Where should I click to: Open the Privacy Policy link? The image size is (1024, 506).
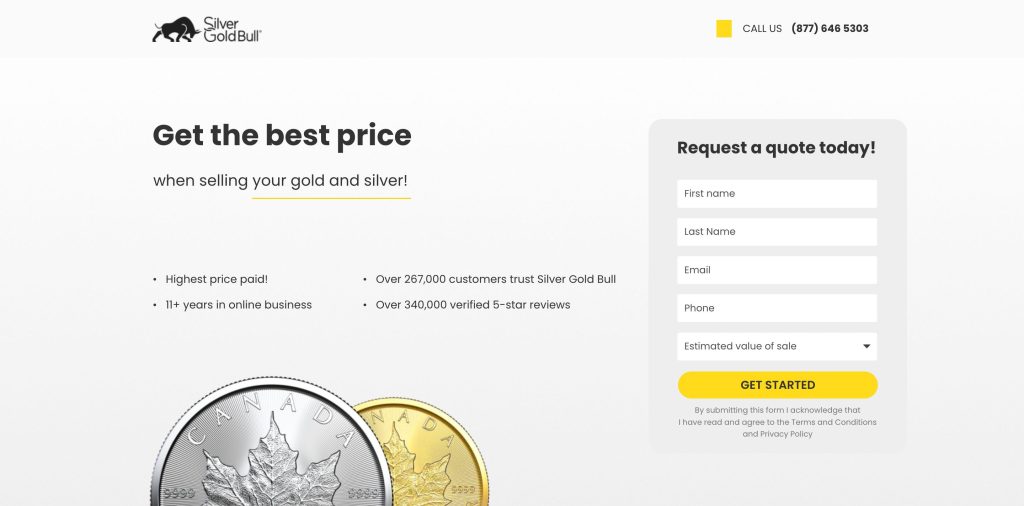coord(786,434)
